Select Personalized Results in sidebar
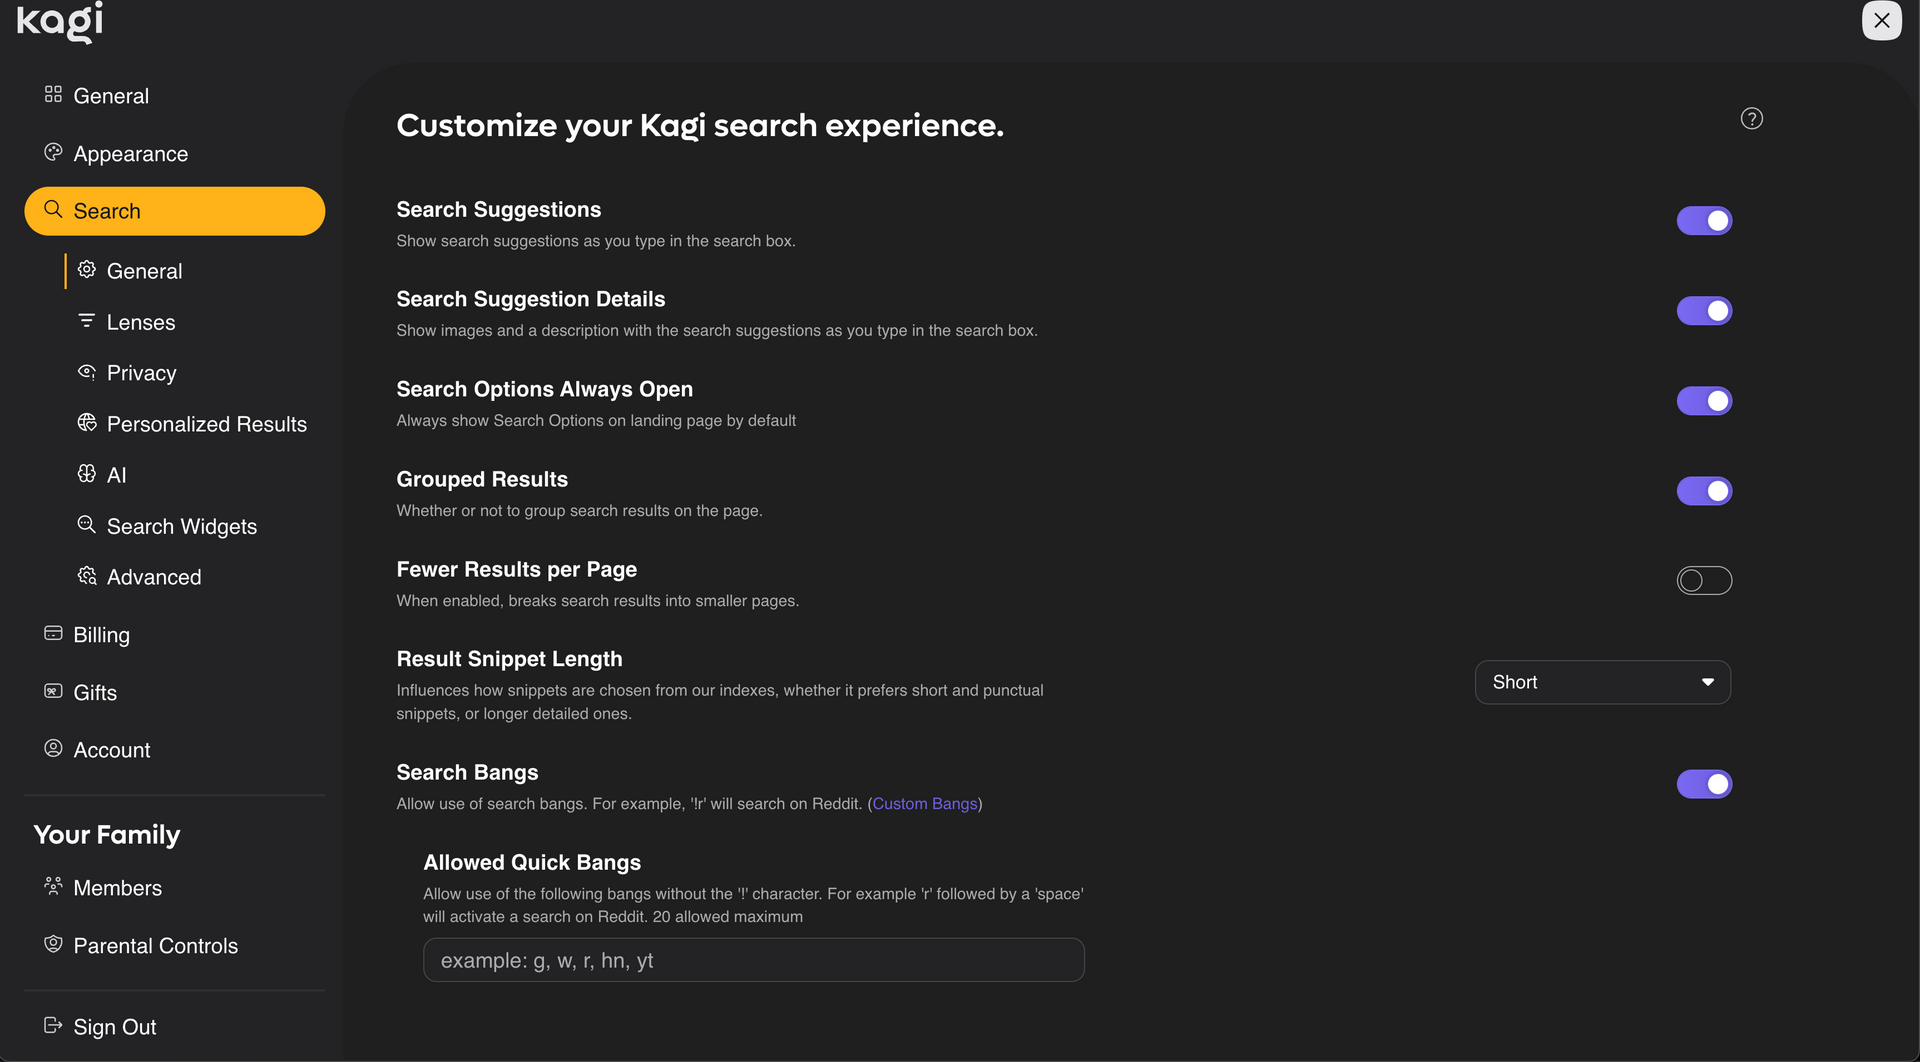The image size is (1920, 1062). 206,424
